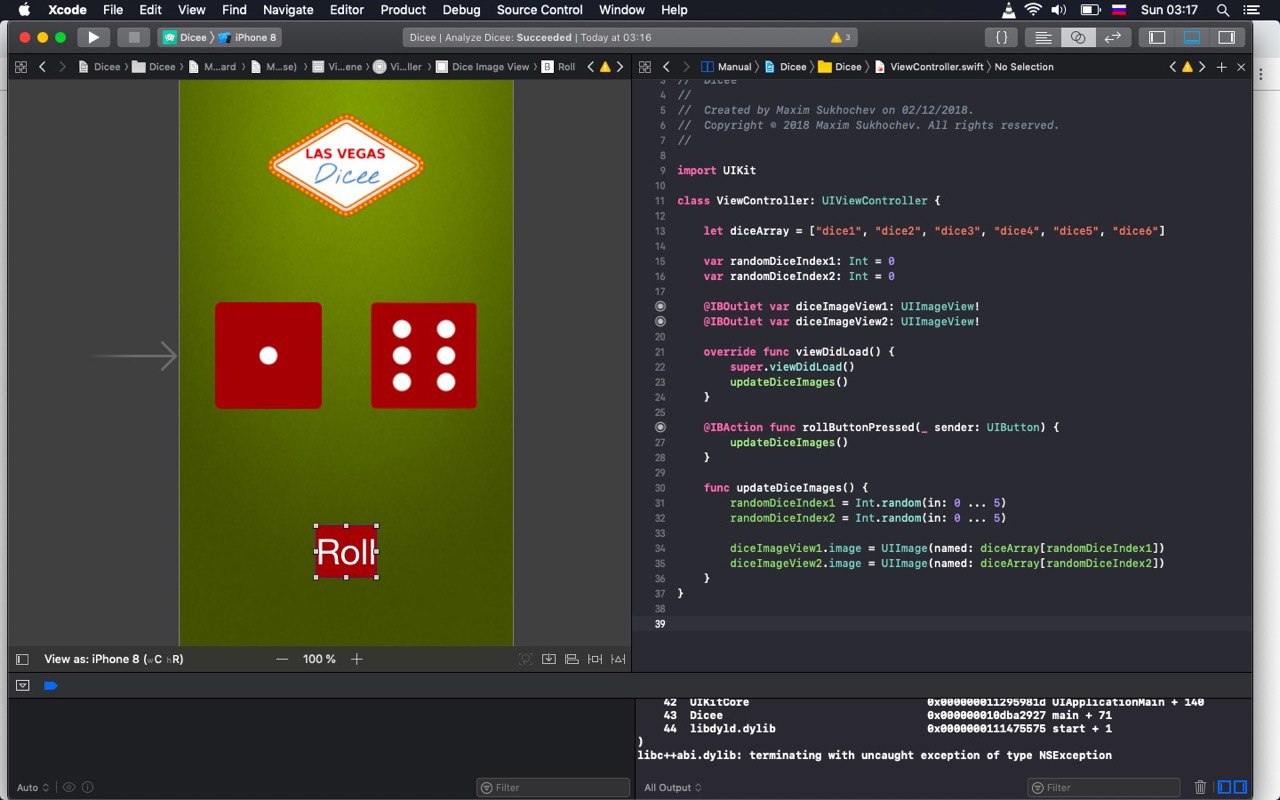This screenshot has width=1280, height=800.
Task: Close the assistant editor pane
Action: tap(1241, 67)
